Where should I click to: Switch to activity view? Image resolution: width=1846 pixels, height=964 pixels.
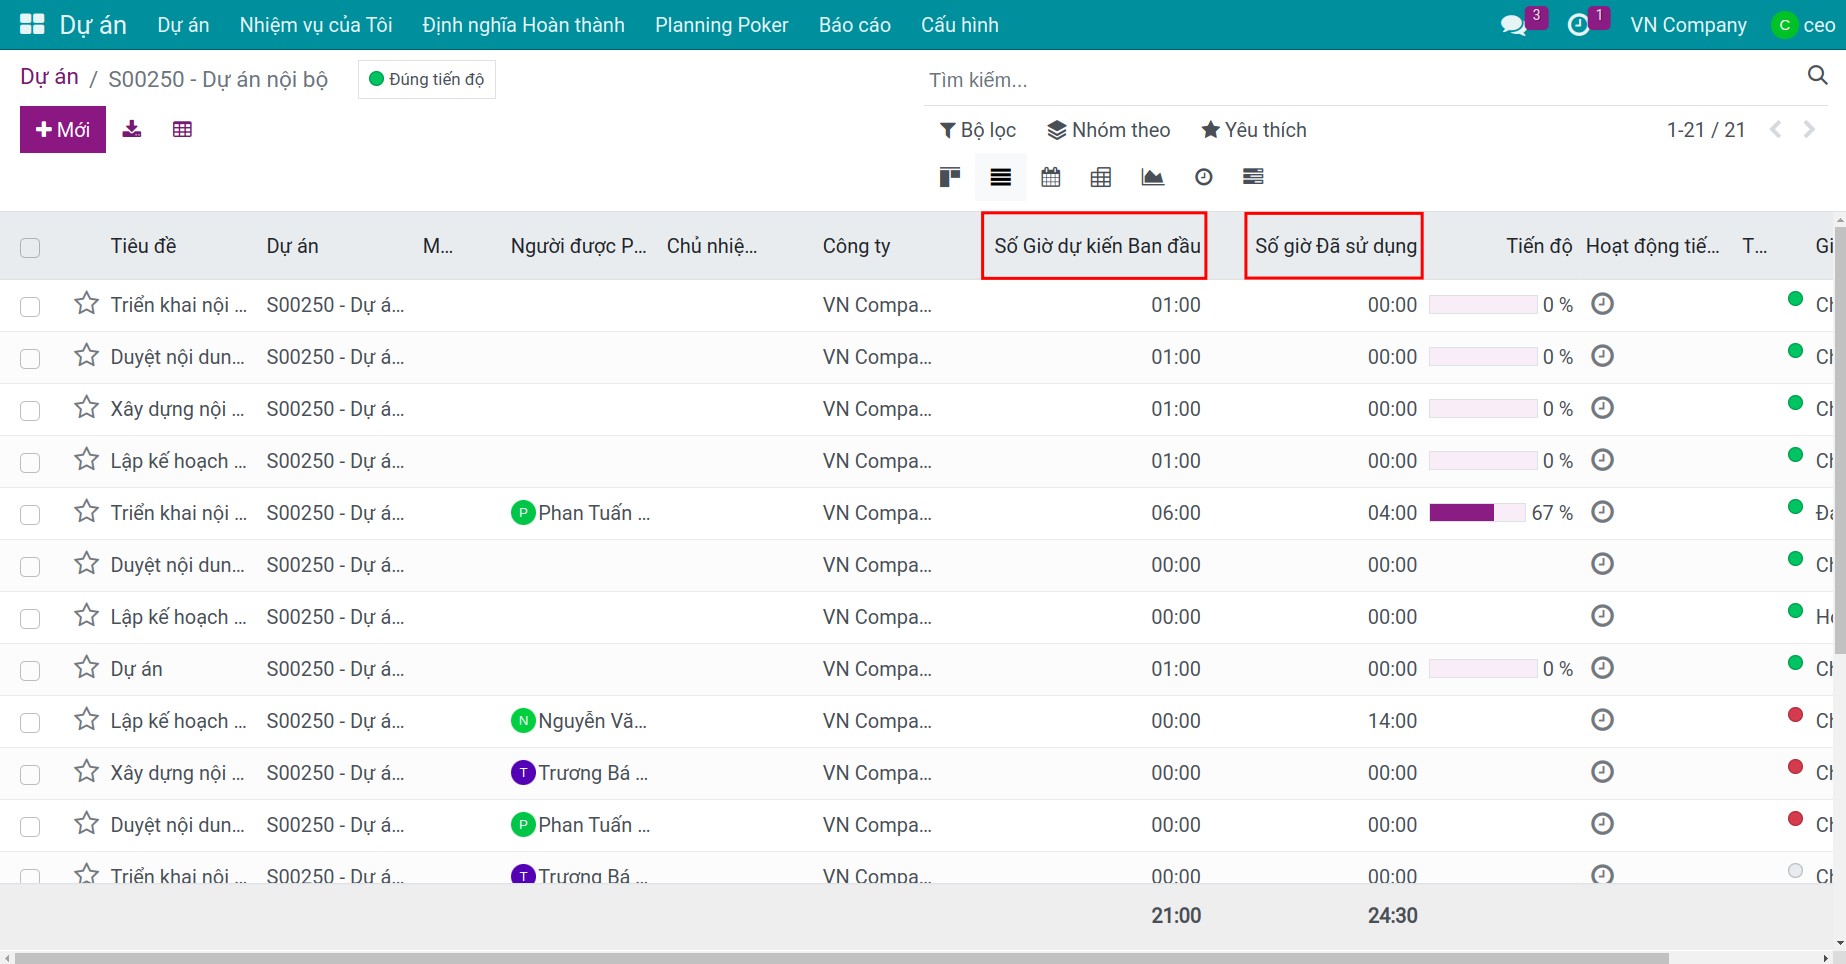tap(1204, 177)
